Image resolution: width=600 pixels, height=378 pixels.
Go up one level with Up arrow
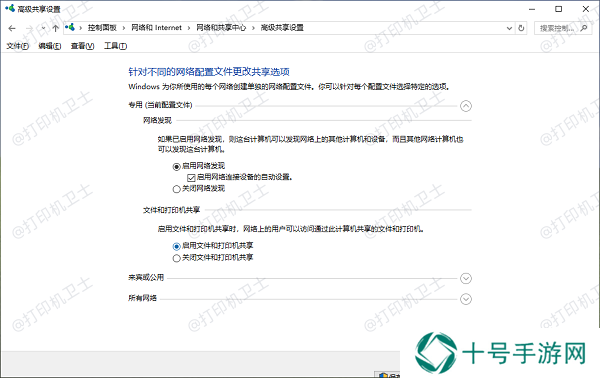(x=55, y=28)
